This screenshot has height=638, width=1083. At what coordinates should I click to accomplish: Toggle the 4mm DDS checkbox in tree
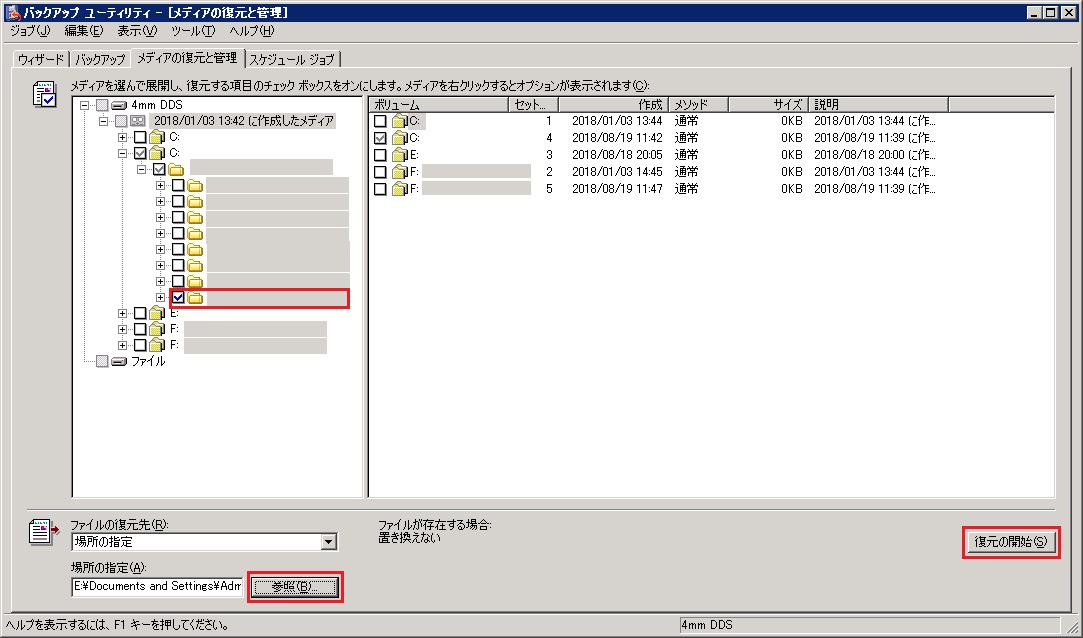(102, 105)
